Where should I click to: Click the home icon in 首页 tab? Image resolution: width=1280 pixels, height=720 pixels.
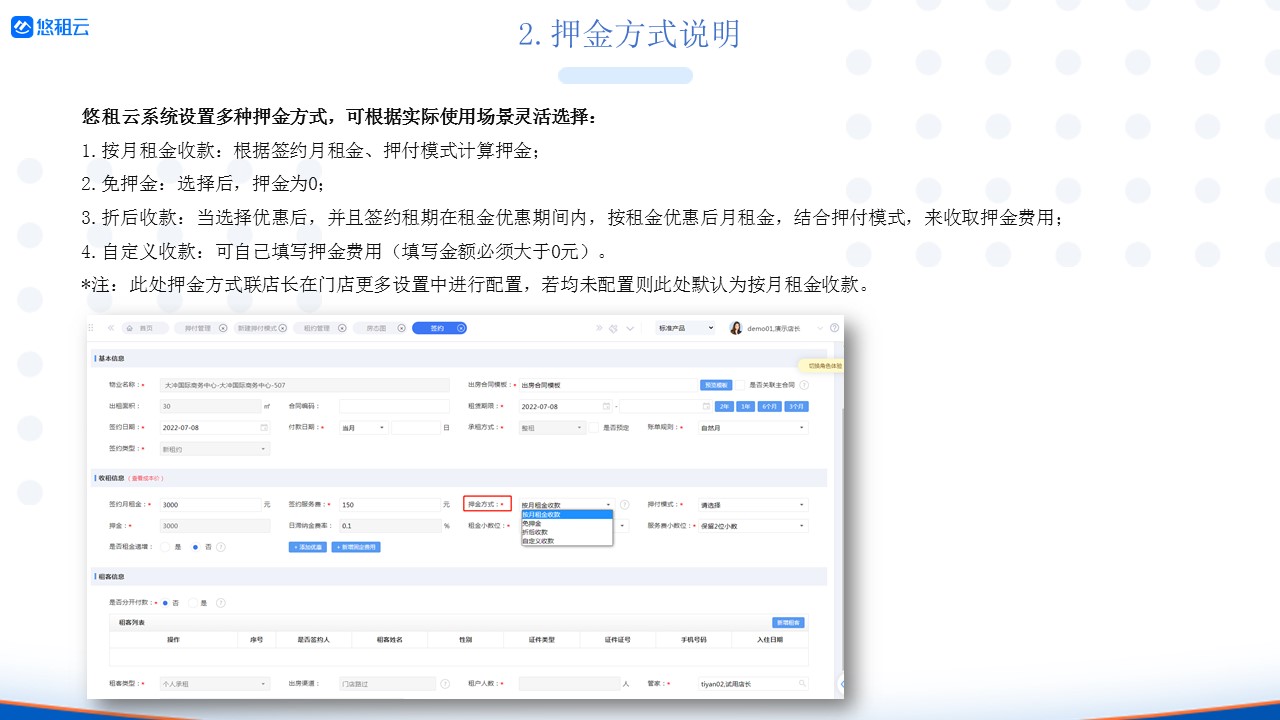(130, 328)
